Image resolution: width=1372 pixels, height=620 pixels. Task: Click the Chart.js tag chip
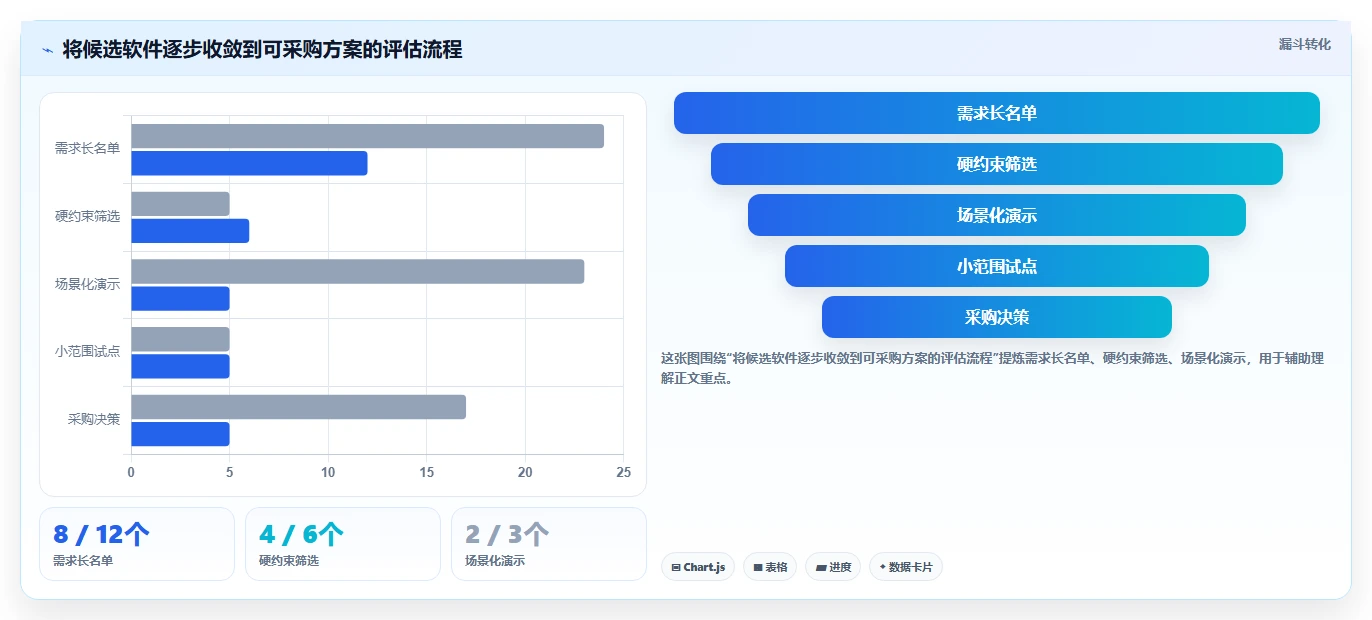coord(698,567)
